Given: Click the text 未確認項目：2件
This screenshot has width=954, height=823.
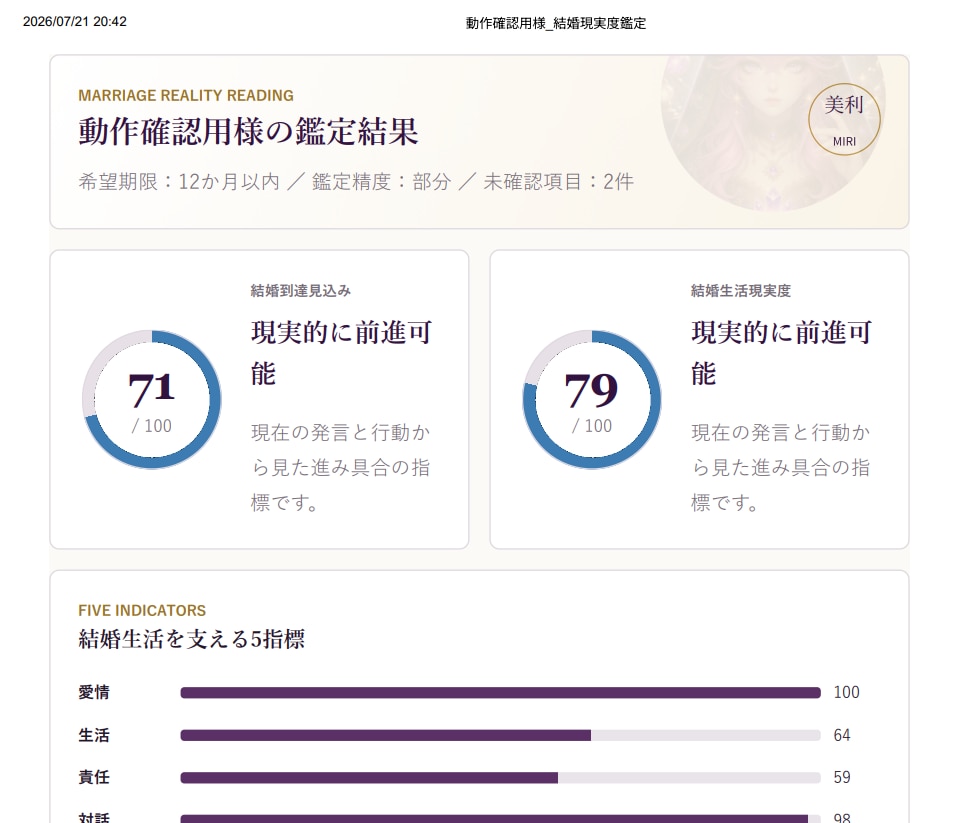Looking at the screenshot, I should pyautogui.click(x=559, y=181).
